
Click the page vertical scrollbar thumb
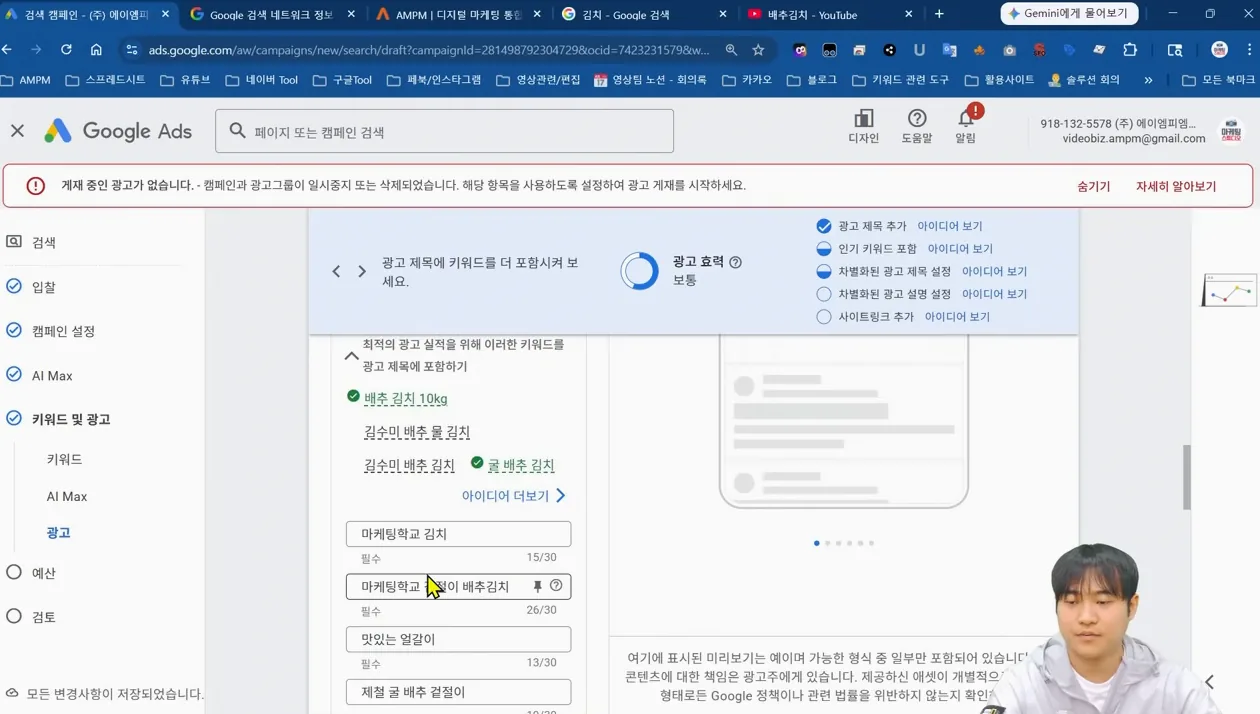[1187, 478]
